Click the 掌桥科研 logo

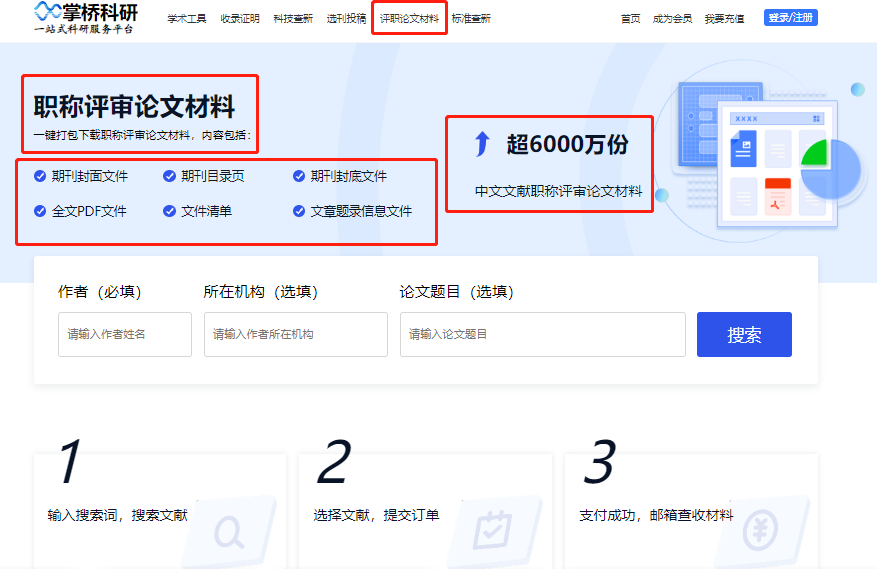pos(86,17)
